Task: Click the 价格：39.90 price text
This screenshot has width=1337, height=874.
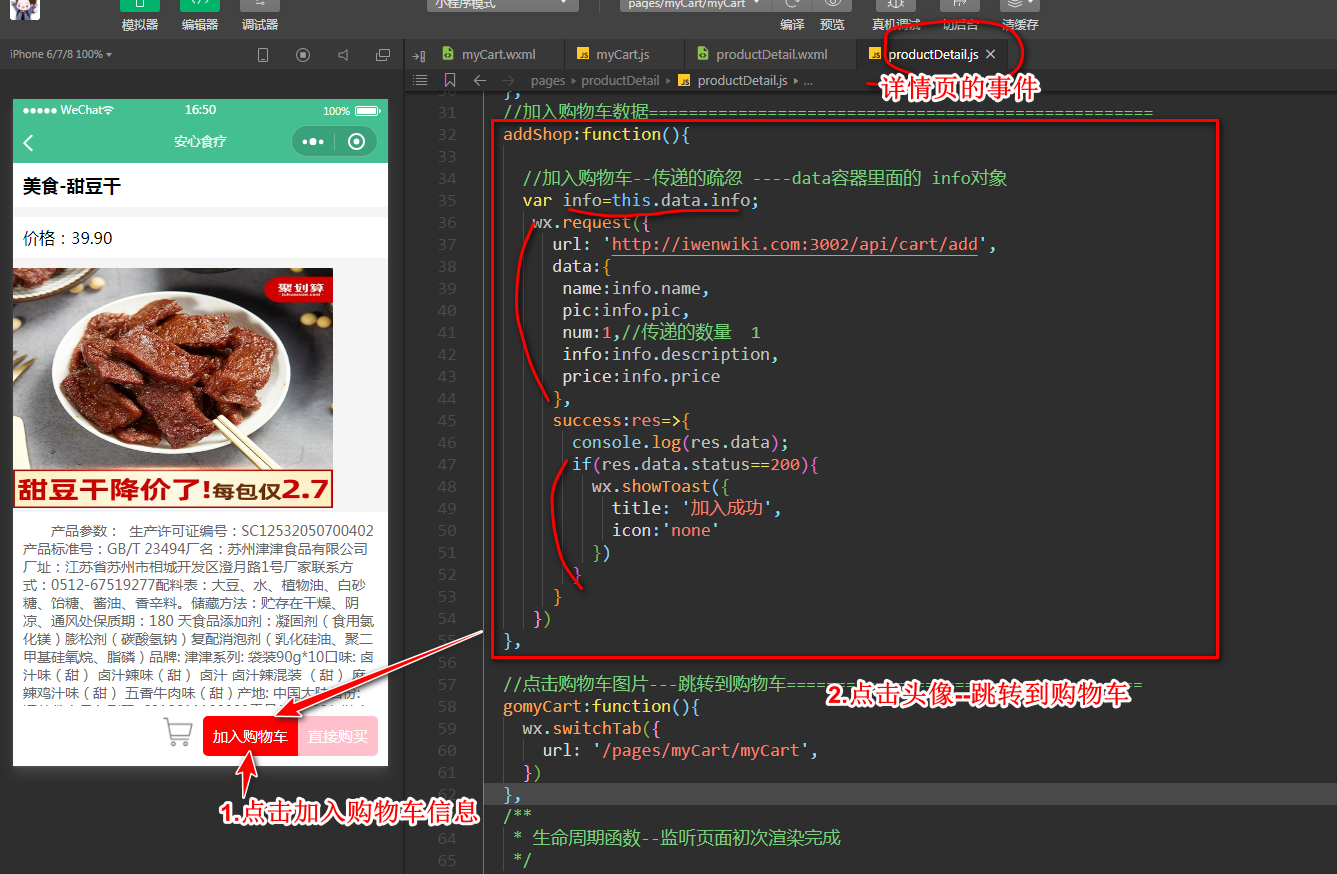Action: (x=68, y=238)
